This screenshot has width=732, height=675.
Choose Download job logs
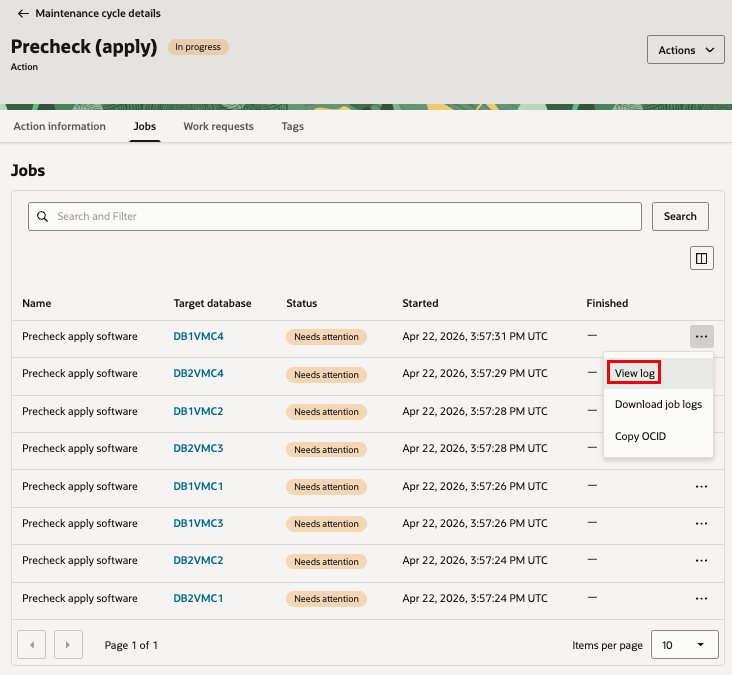point(658,404)
